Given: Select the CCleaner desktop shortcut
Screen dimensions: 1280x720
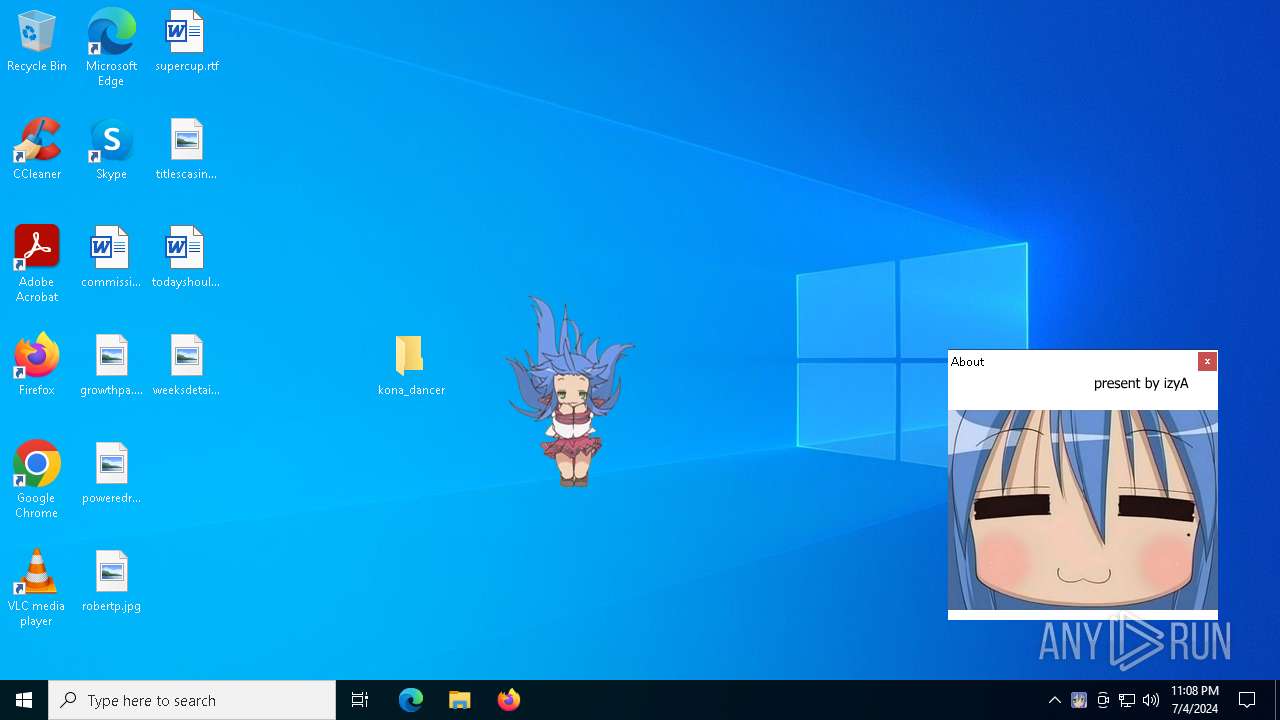Looking at the screenshot, I should tap(37, 149).
